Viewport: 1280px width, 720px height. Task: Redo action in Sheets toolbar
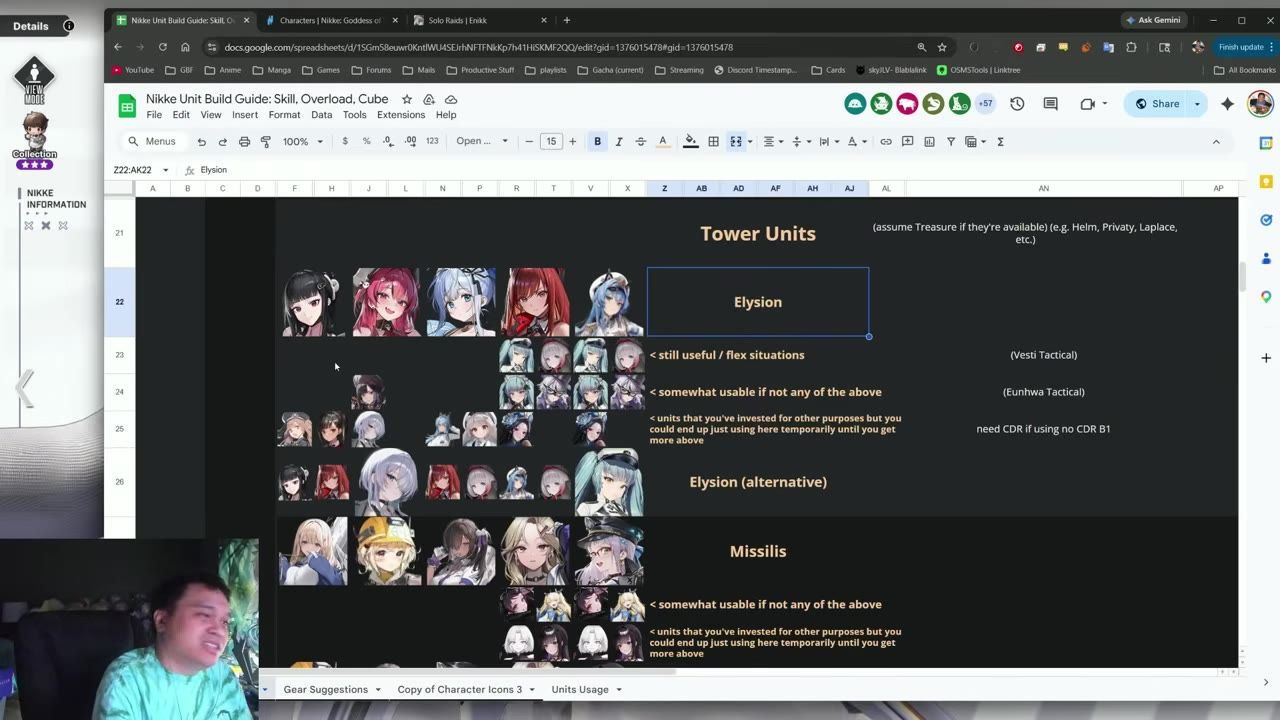[222, 142]
